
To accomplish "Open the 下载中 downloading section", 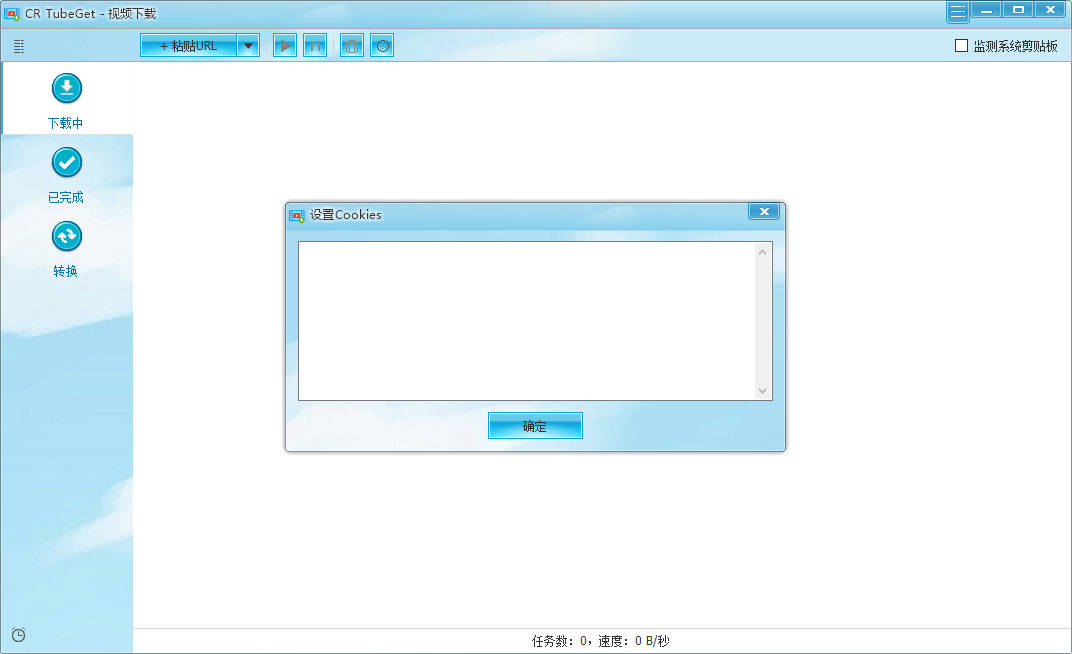I will [66, 99].
